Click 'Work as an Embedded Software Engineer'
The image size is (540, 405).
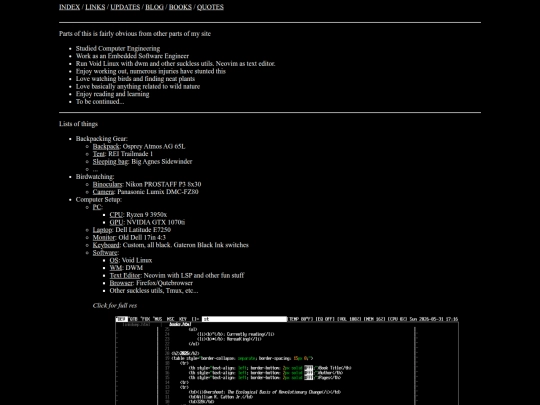click(132, 56)
